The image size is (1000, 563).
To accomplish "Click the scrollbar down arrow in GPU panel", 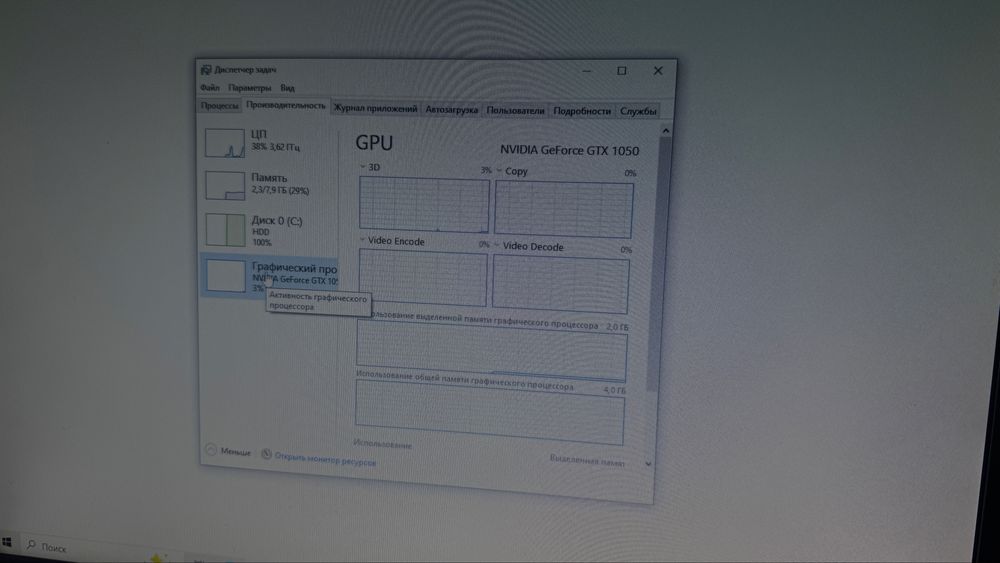I will click(649, 464).
